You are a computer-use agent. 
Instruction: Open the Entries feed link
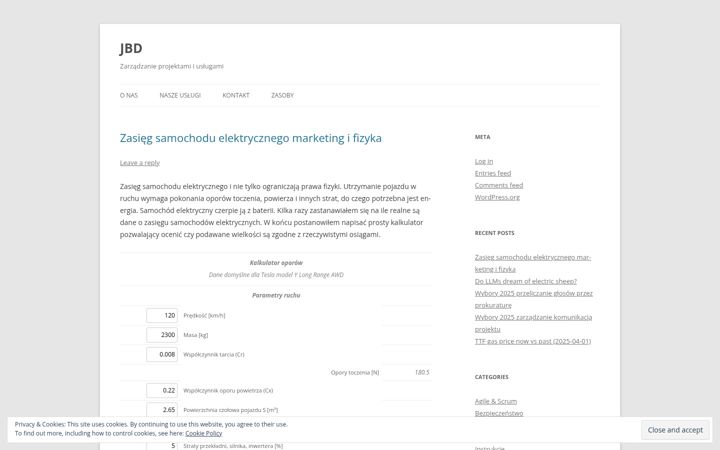493,173
